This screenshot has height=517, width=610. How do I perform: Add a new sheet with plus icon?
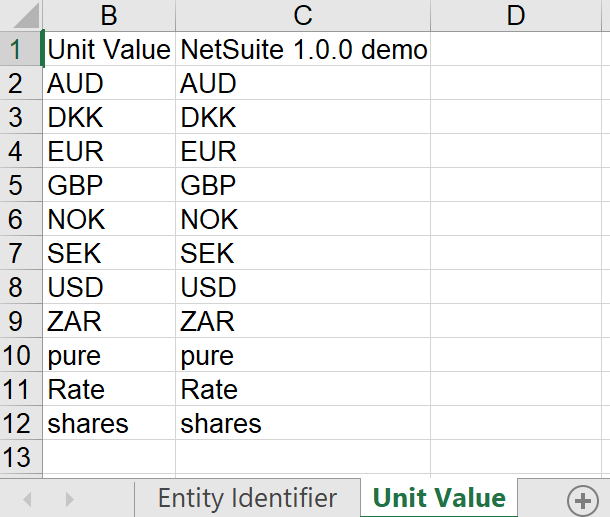tap(582, 500)
